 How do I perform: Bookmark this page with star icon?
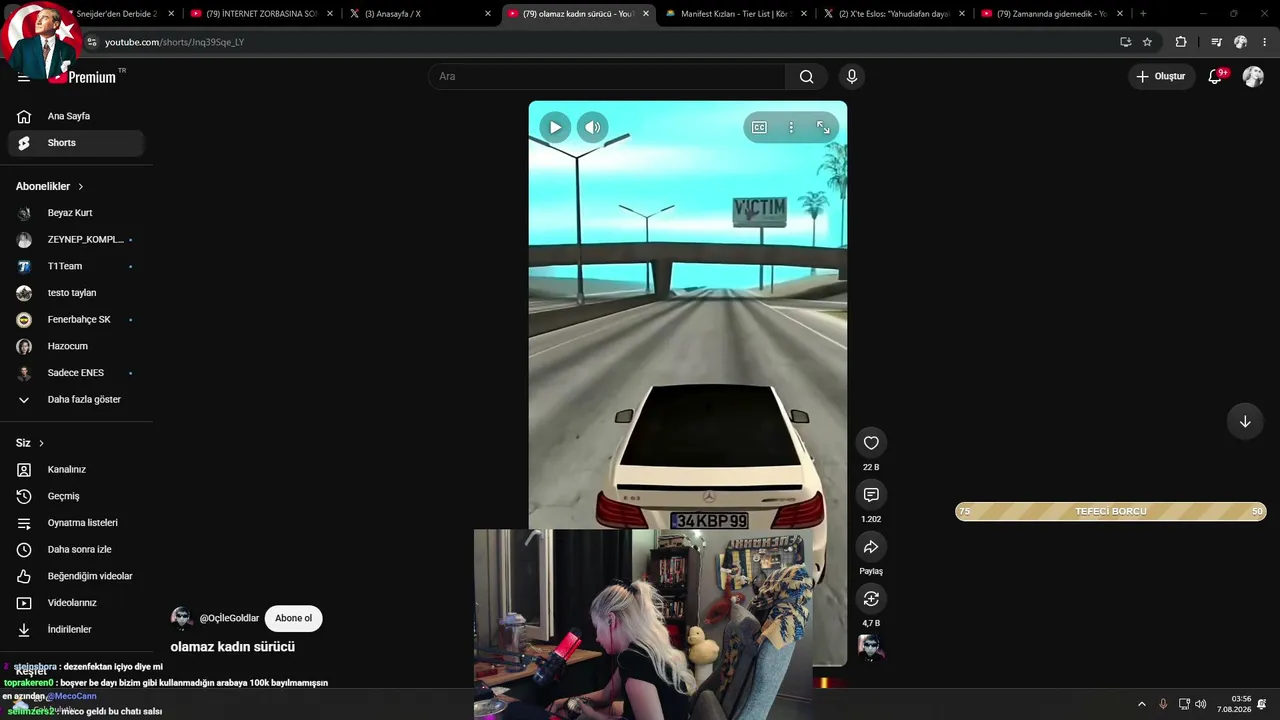pyautogui.click(x=1147, y=42)
